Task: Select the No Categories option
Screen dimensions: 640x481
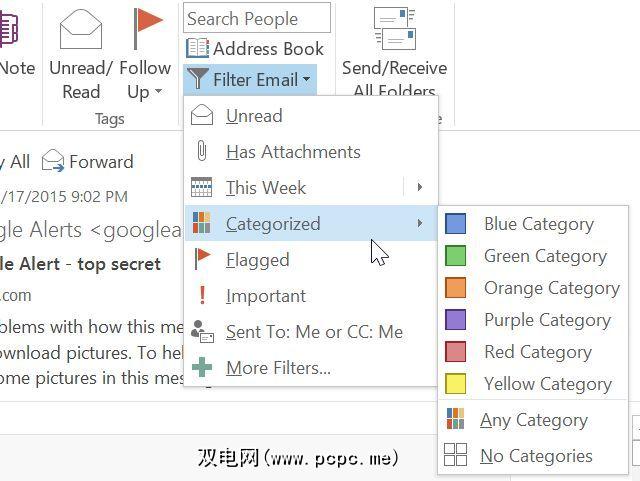Action: pos(535,456)
